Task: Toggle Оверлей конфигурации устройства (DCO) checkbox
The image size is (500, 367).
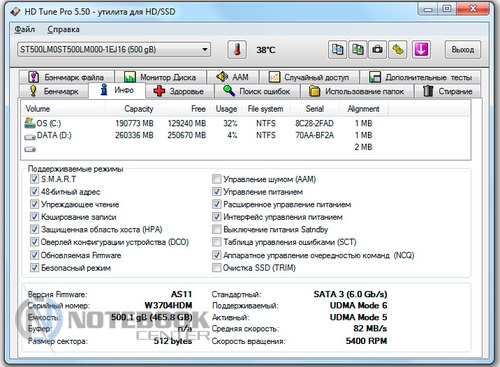Action: tap(34, 242)
